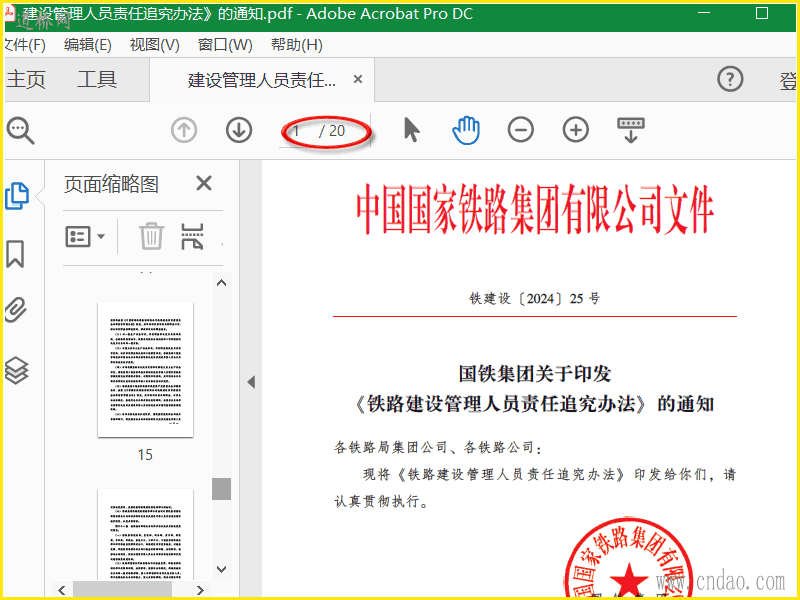Open the help question mark icon

(730, 79)
